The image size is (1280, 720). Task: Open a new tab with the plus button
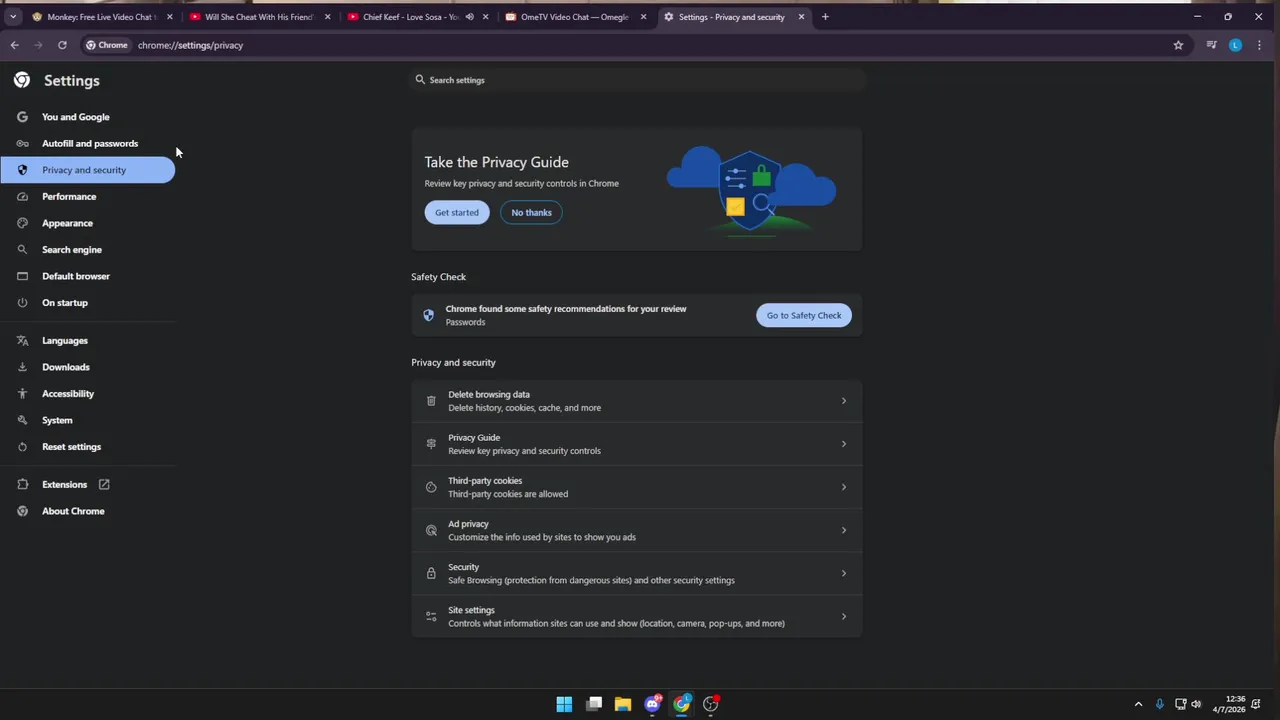(x=825, y=17)
